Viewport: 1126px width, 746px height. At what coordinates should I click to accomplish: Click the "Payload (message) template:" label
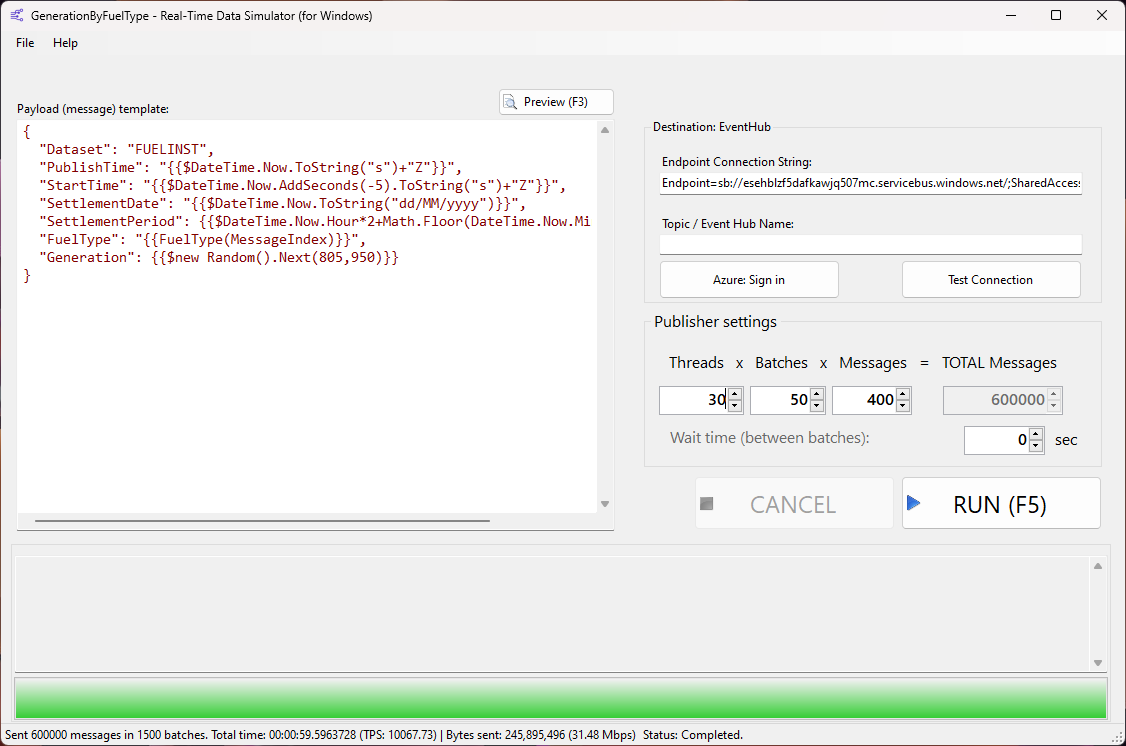[93, 109]
